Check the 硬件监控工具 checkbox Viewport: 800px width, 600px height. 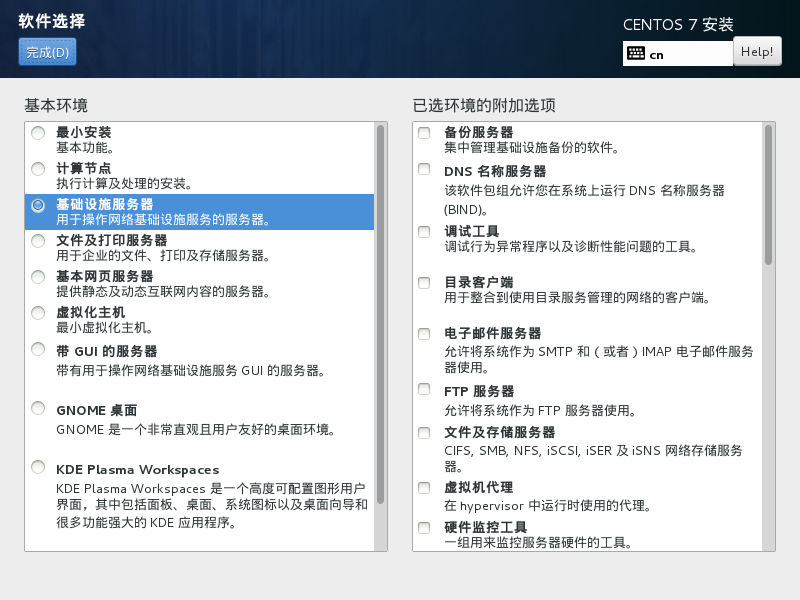[x=424, y=528]
